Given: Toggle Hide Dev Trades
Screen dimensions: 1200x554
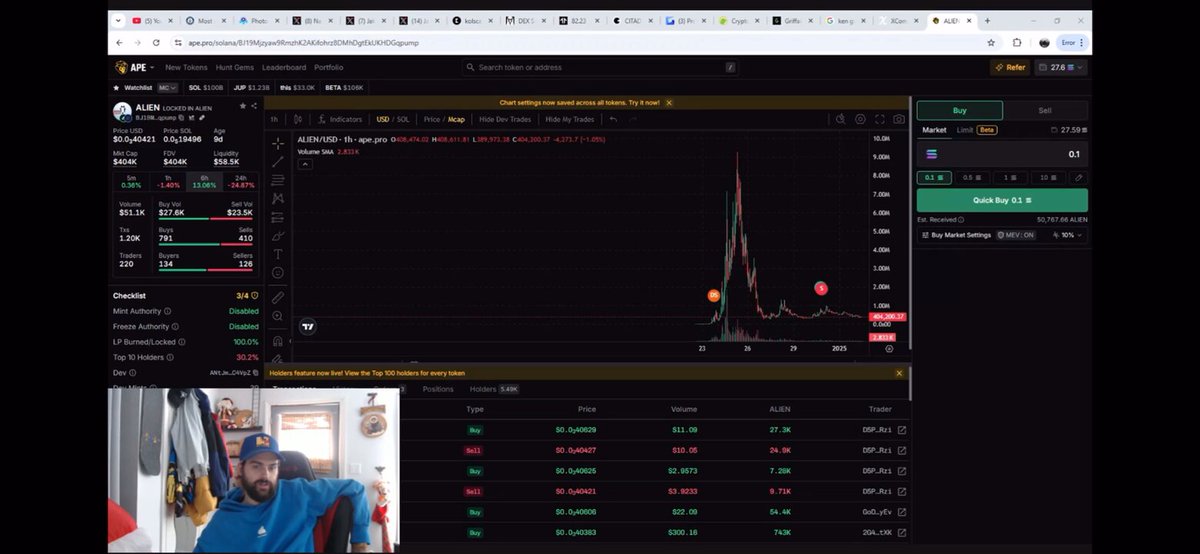Looking at the screenshot, I should pos(506,119).
